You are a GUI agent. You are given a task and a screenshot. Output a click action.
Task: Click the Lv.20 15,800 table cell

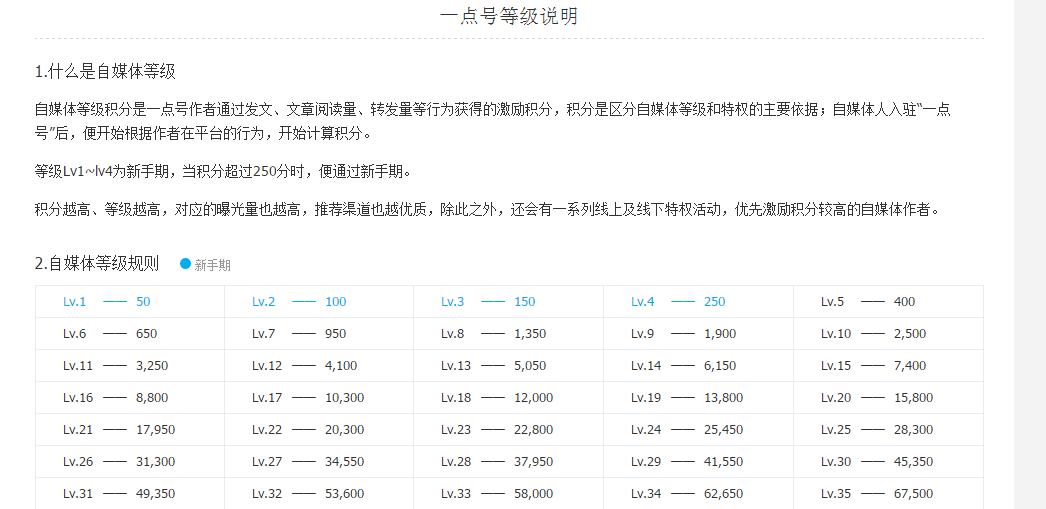tap(889, 398)
